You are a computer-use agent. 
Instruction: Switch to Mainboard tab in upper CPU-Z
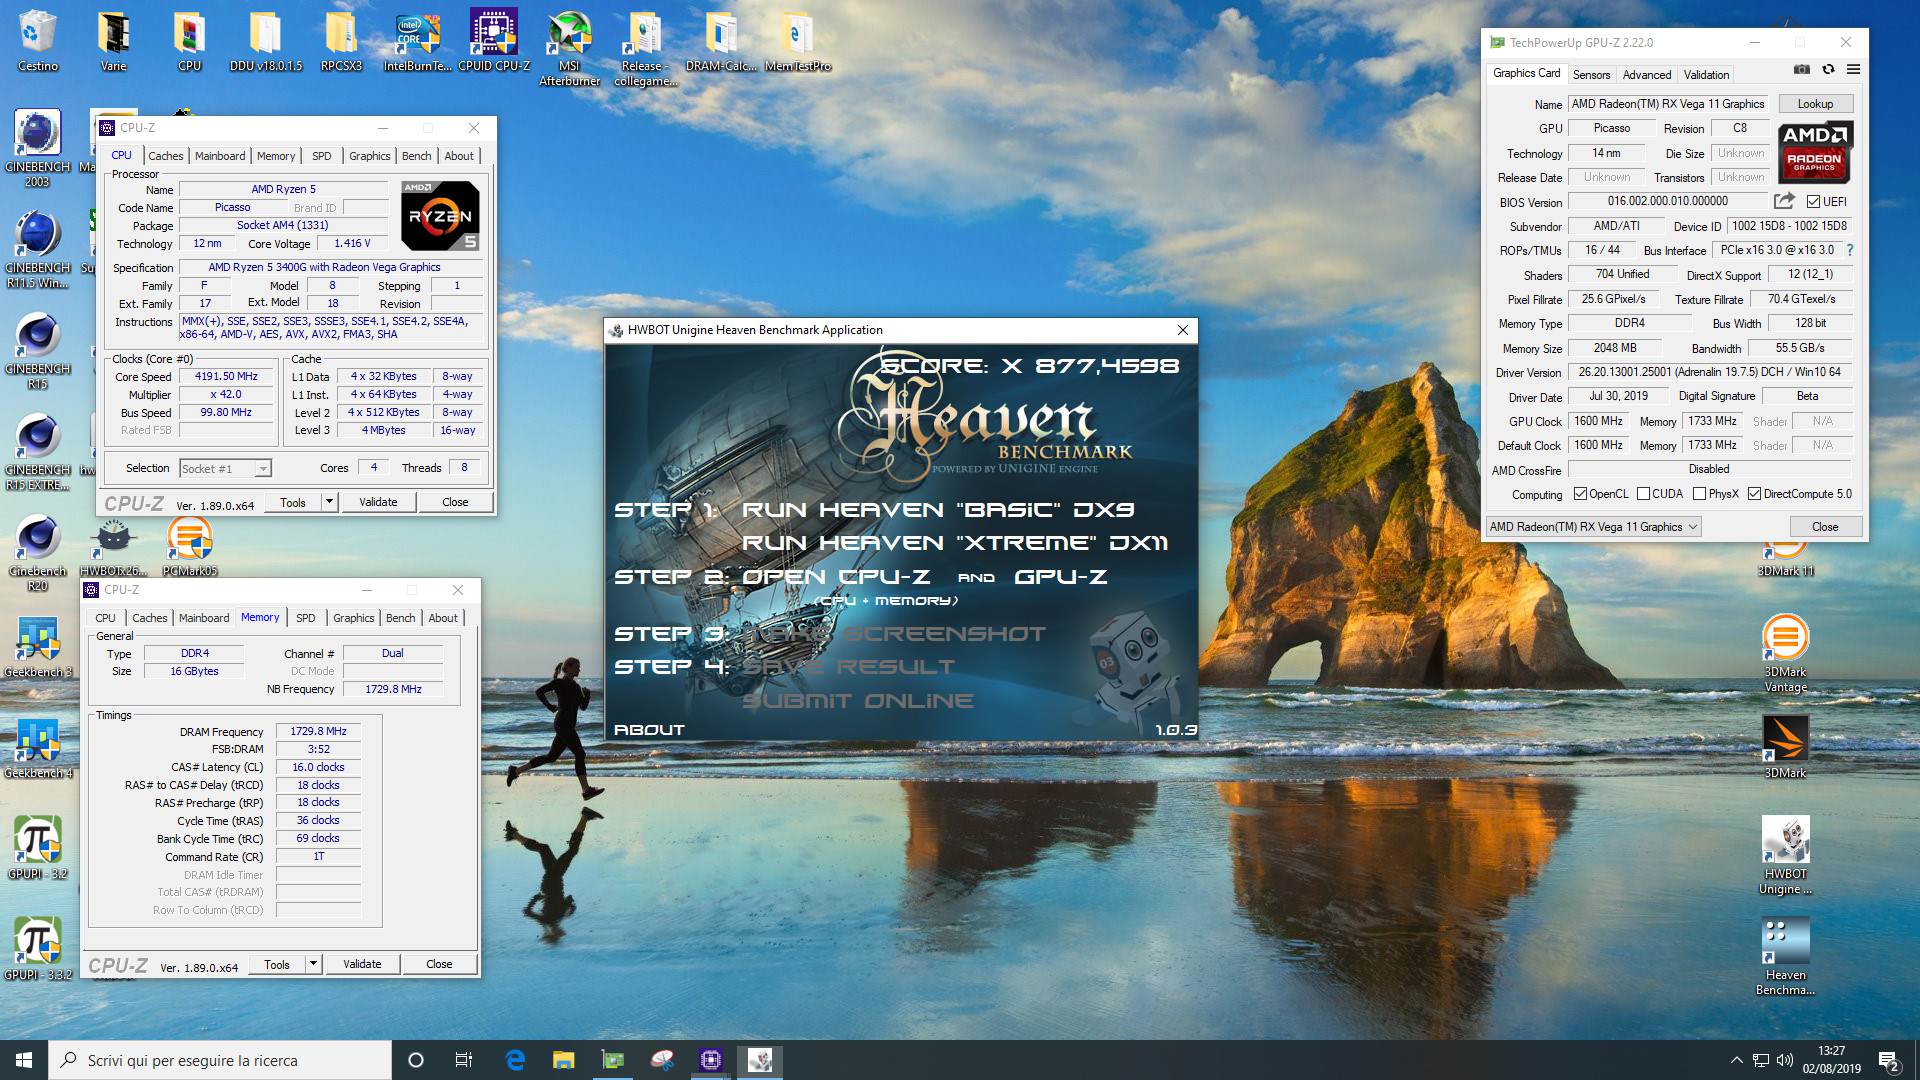(x=220, y=156)
